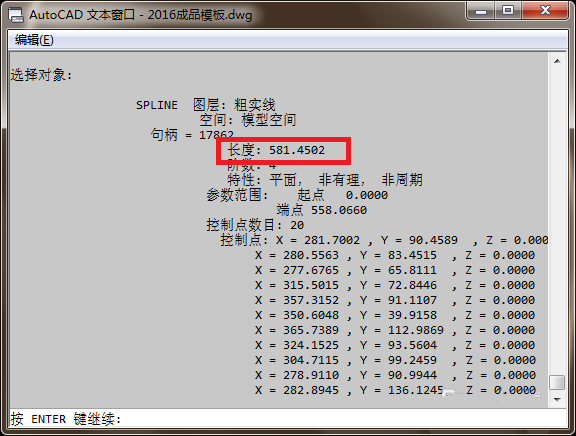Minimize the AutoCAD text window
The width and height of the screenshot is (576, 436).
(x=481, y=11)
